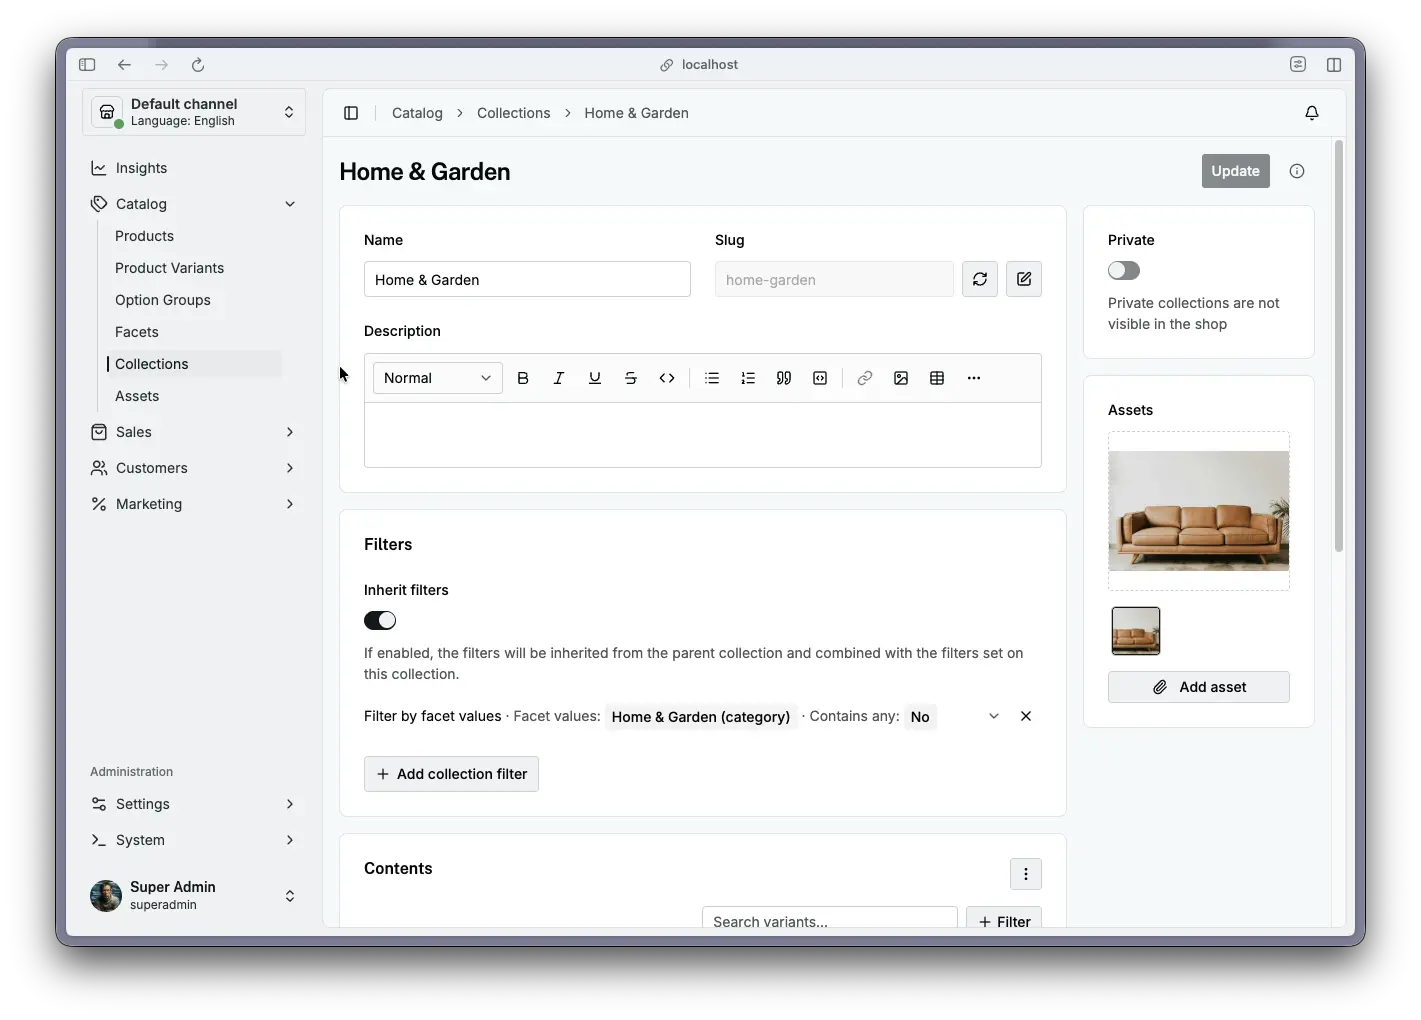Go to Products in sidebar
Viewport: 1421px width, 1020px height.
[144, 236]
